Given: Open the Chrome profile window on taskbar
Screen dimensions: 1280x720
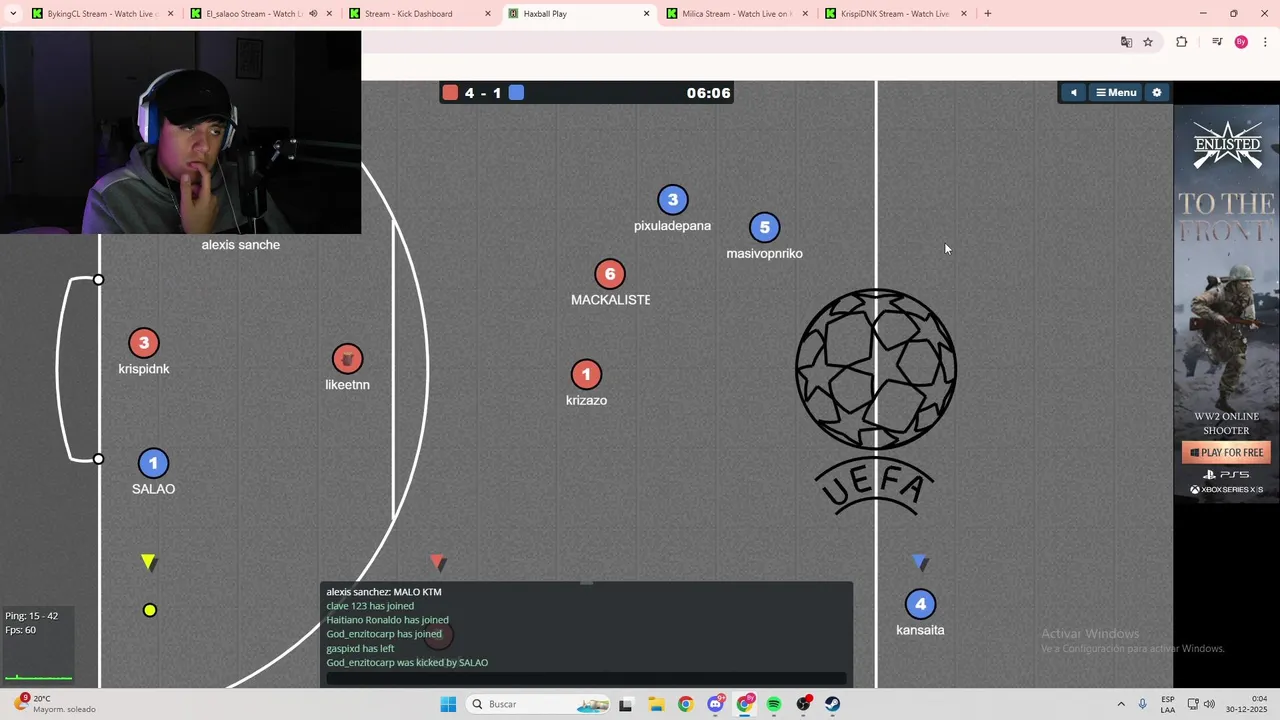Looking at the screenshot, I should click(x=745, y=704).
